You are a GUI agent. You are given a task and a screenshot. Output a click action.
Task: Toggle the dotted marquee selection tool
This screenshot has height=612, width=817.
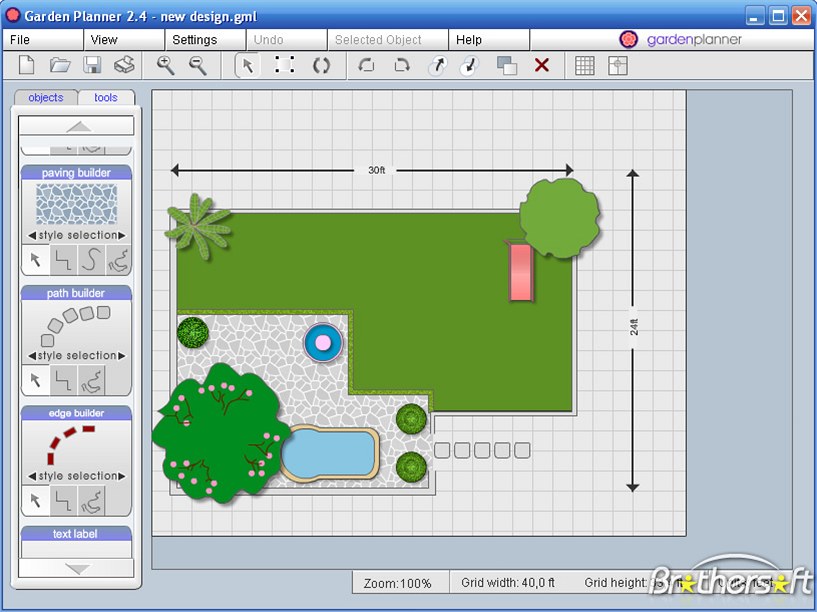pos(284,65)
